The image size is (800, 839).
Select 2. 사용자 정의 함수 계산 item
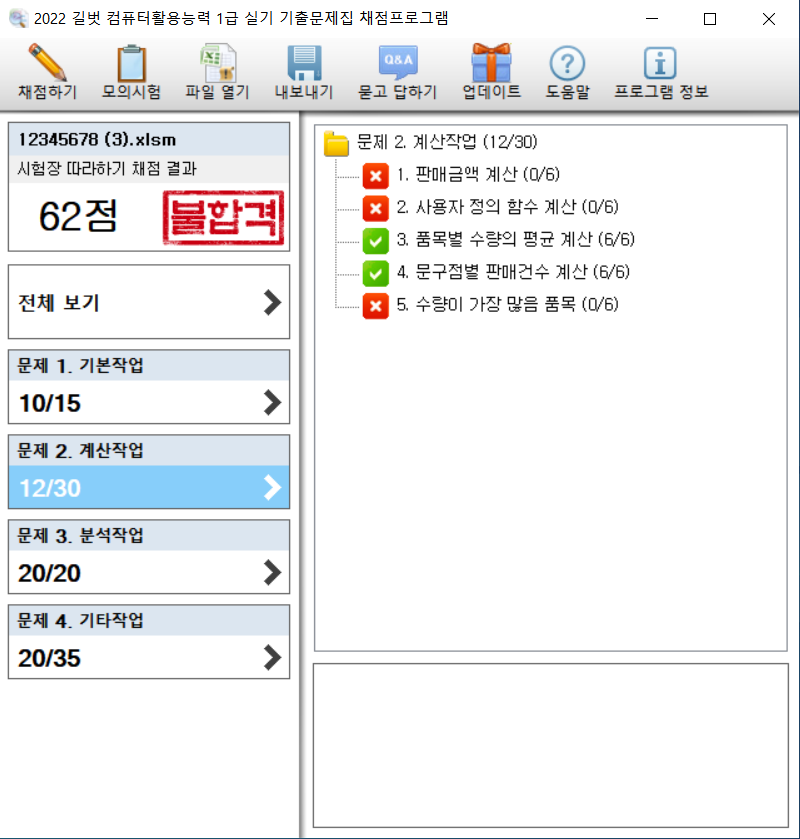[507, 208]
